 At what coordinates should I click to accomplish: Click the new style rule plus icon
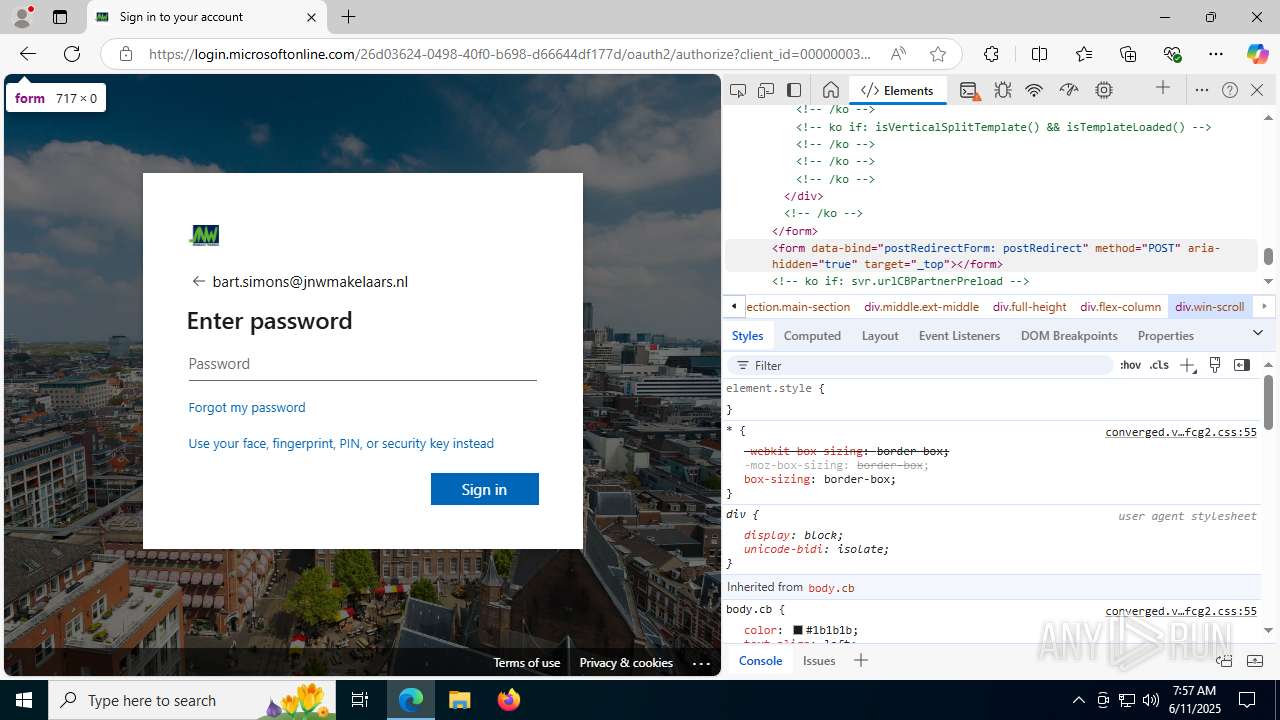[1187, 365]
